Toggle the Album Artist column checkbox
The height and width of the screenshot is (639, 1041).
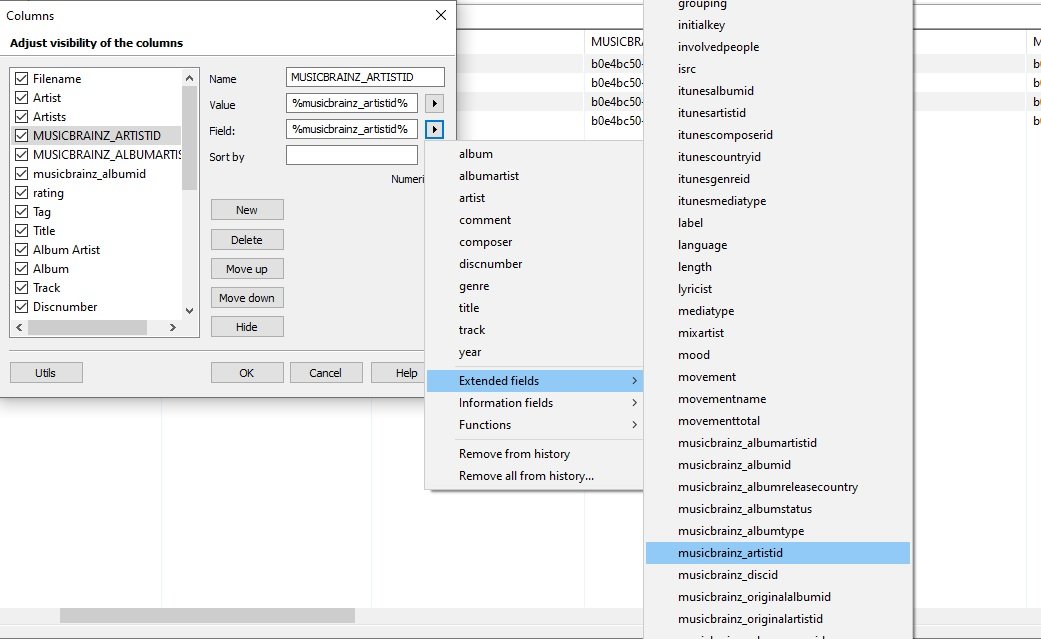coord(21,250)
